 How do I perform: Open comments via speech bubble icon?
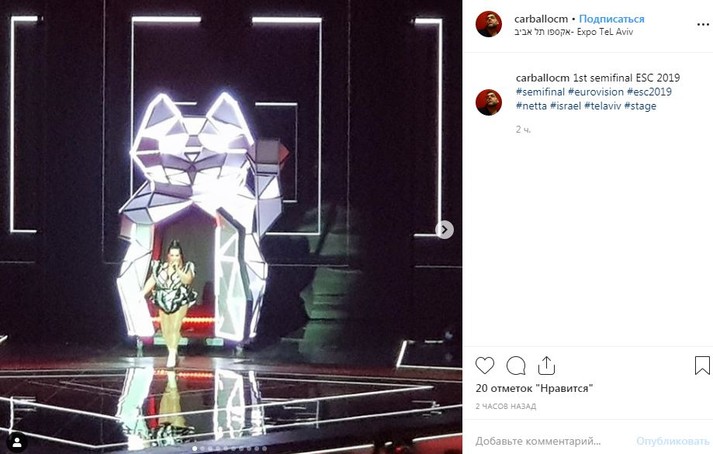(x=516, y=365)
